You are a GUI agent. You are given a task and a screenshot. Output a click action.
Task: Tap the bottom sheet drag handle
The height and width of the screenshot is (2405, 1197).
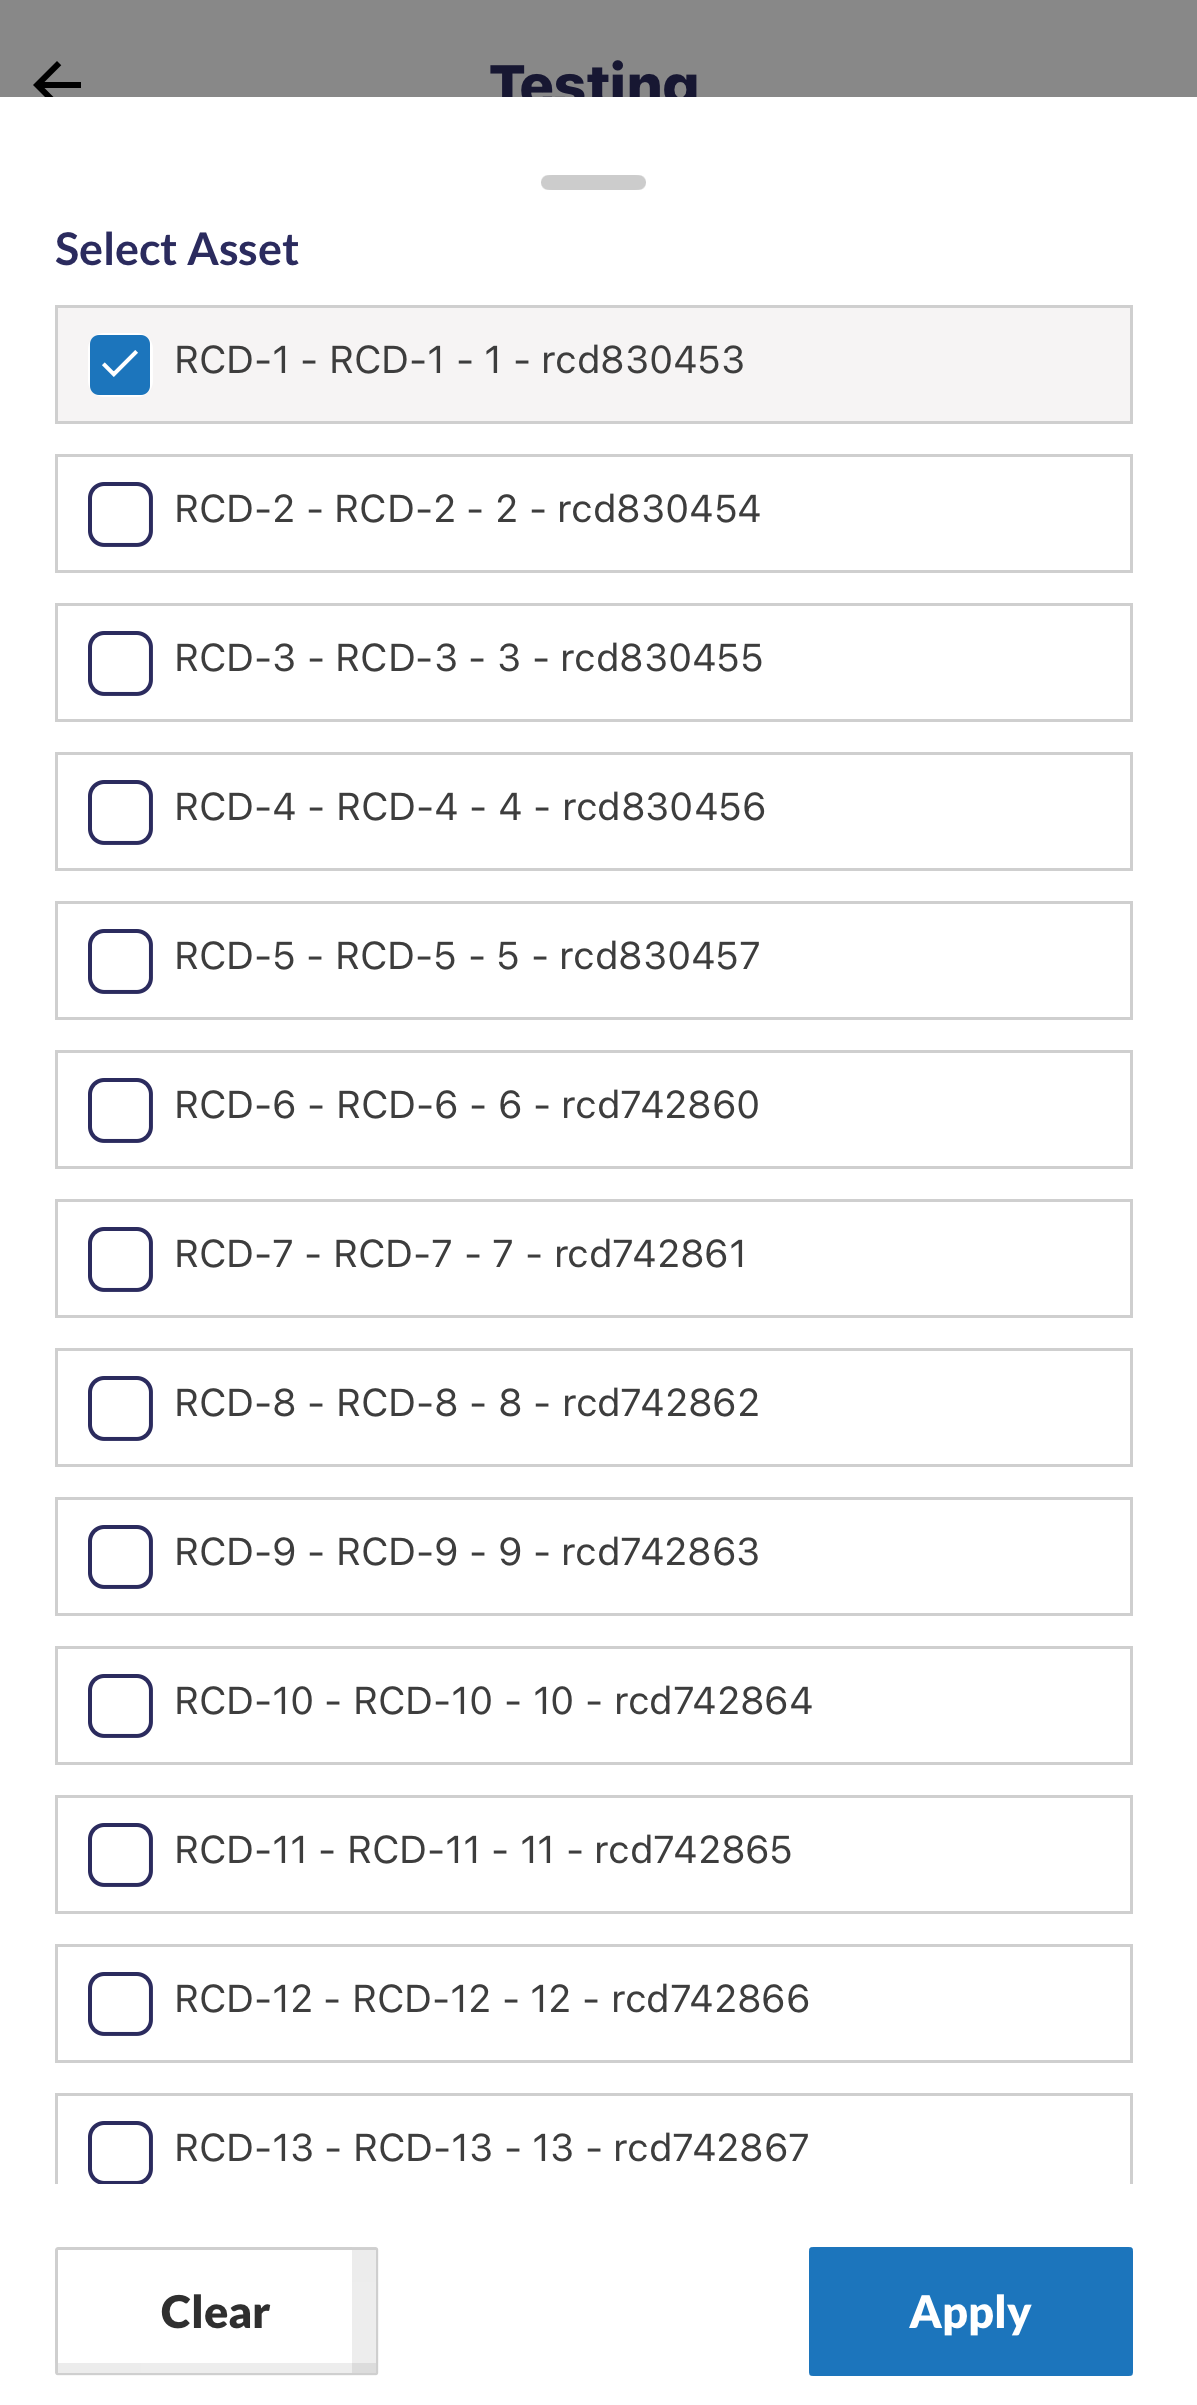coord(593,182)
